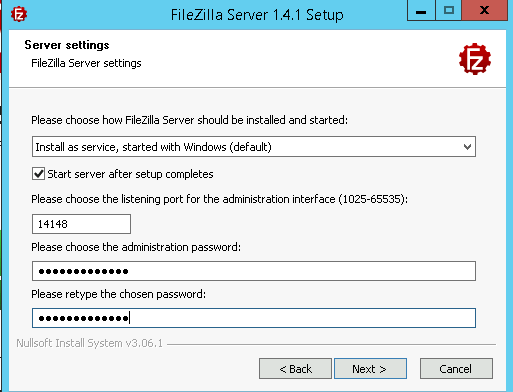
Task: Minimize the FileZilla Server Setup window
Action: (421, 10)
